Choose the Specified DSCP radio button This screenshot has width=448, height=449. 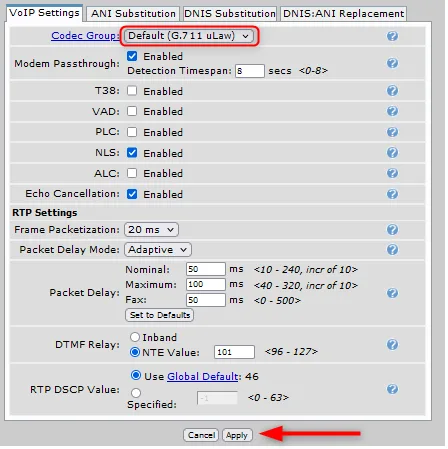[x=136, y=393]
